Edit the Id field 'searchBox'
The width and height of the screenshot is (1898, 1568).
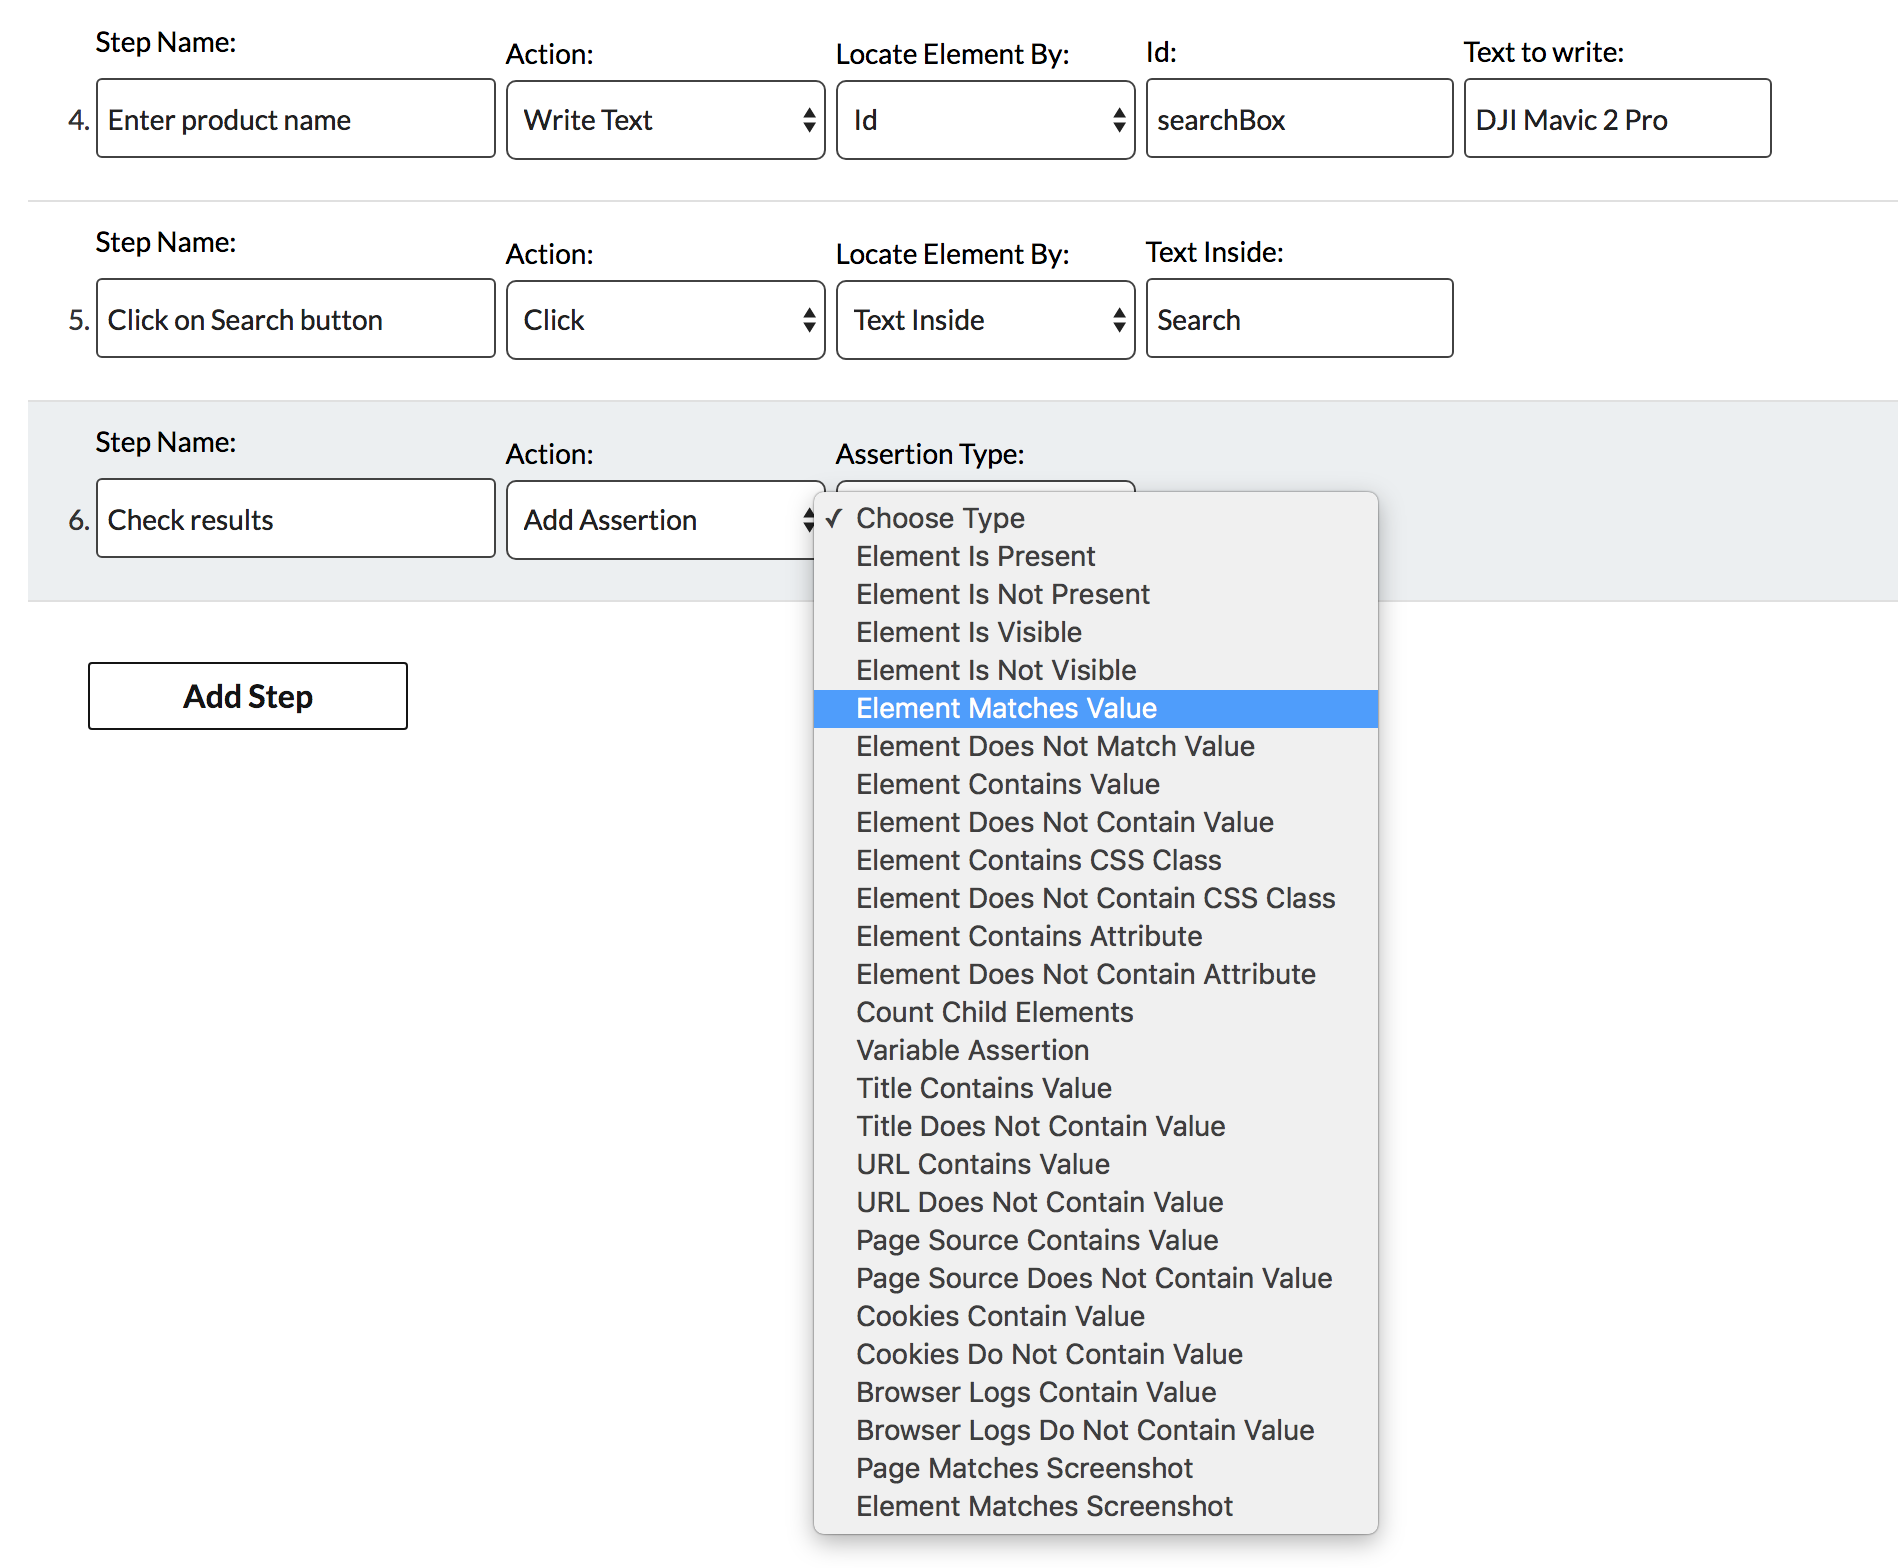(x=1299, y=119)
